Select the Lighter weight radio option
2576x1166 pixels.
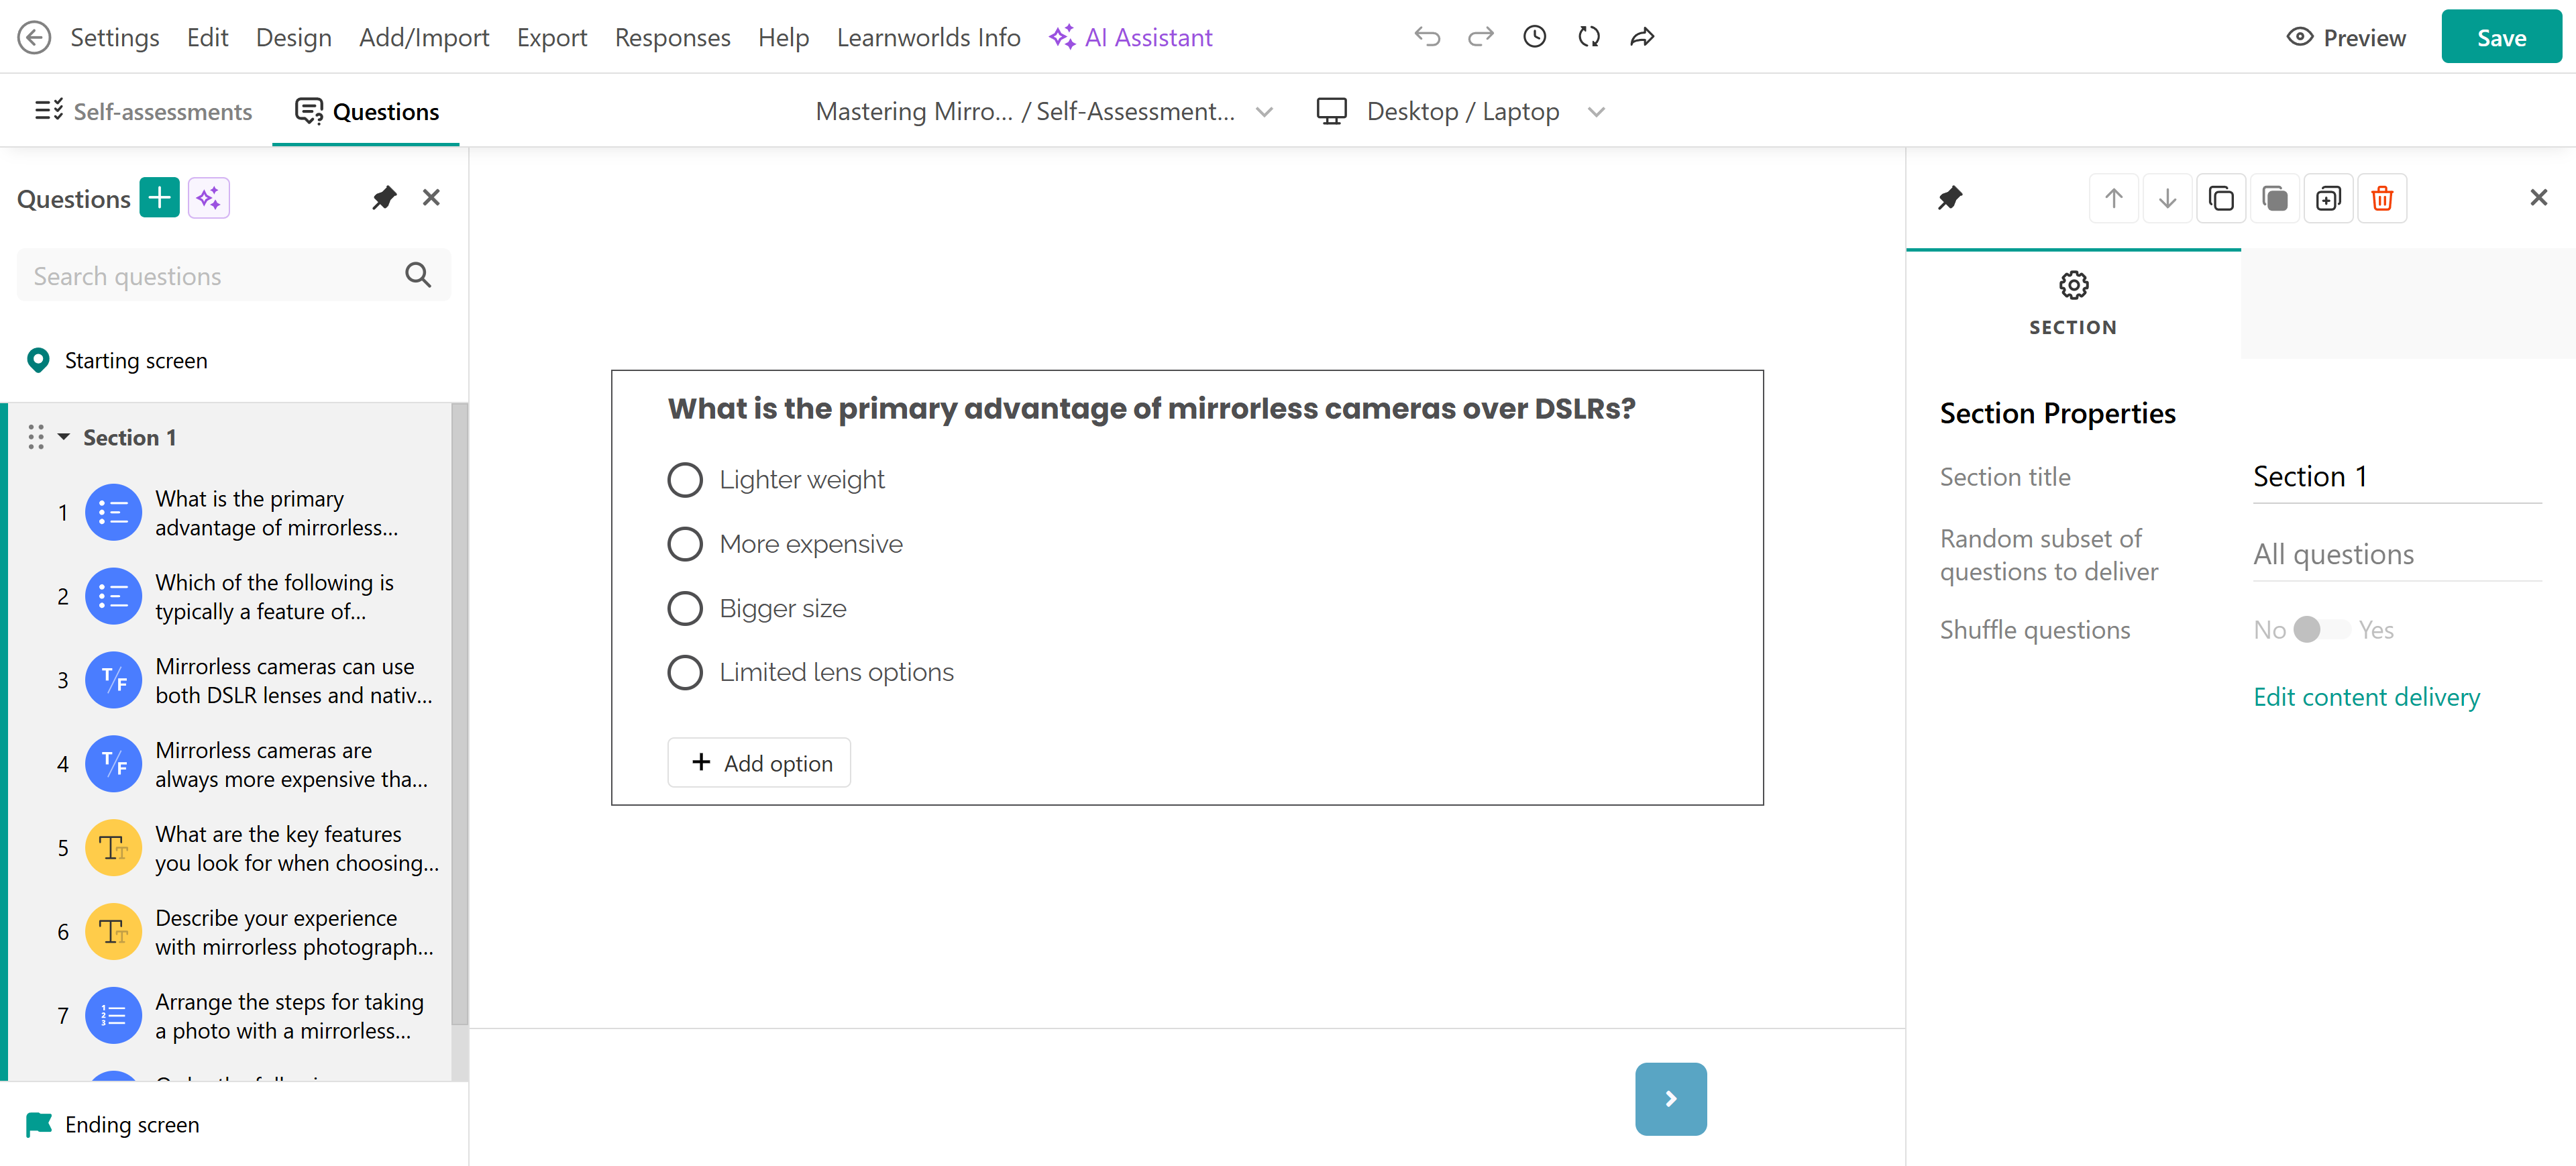(x=685, y=480)
